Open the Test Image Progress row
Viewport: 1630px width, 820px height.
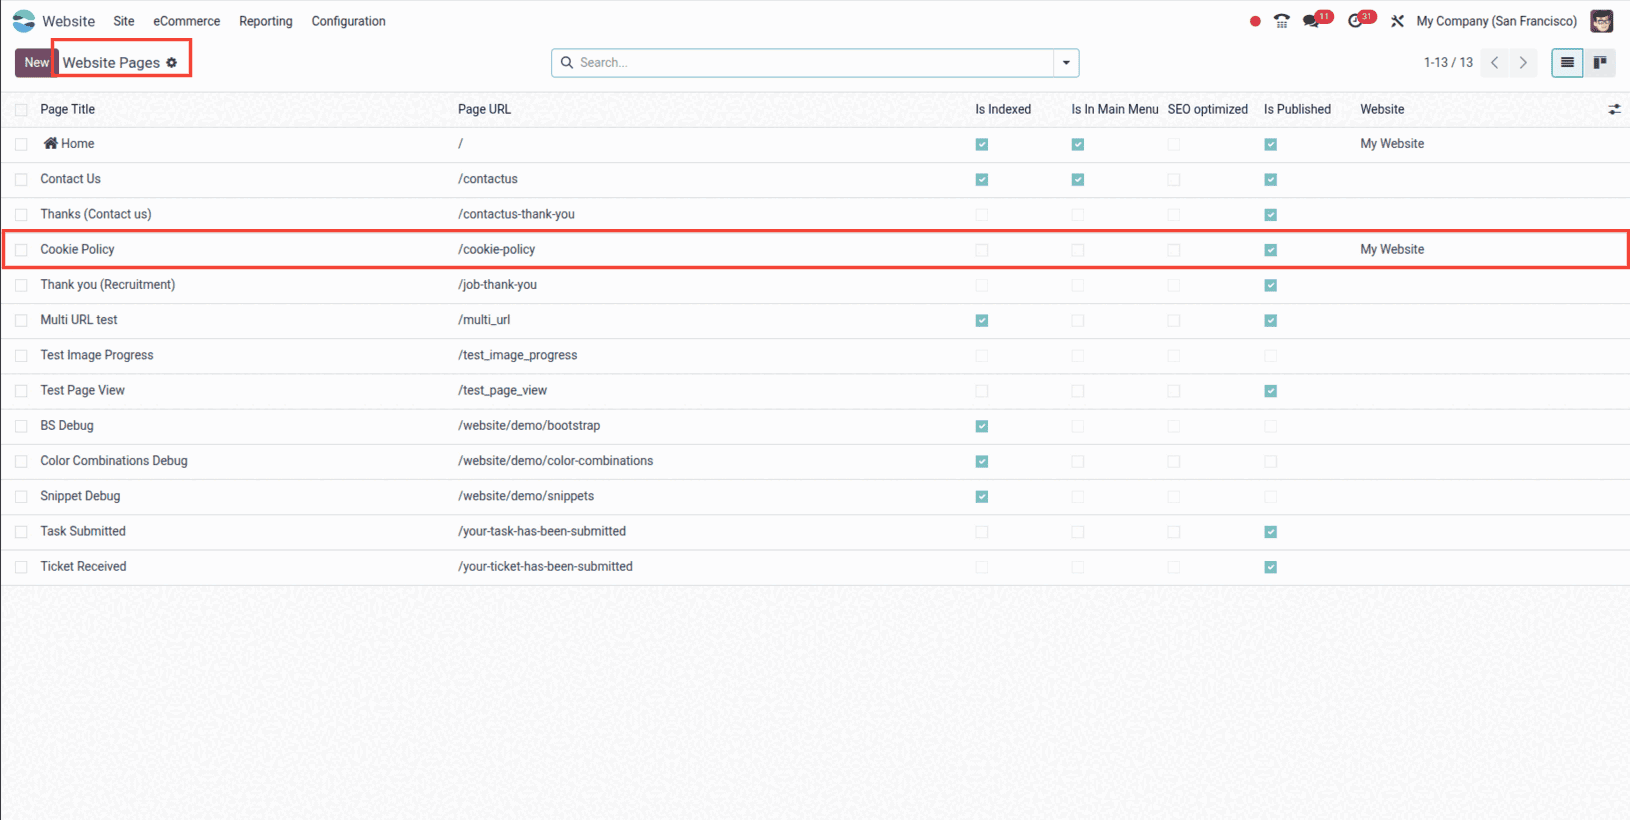(x=815, y=356)
